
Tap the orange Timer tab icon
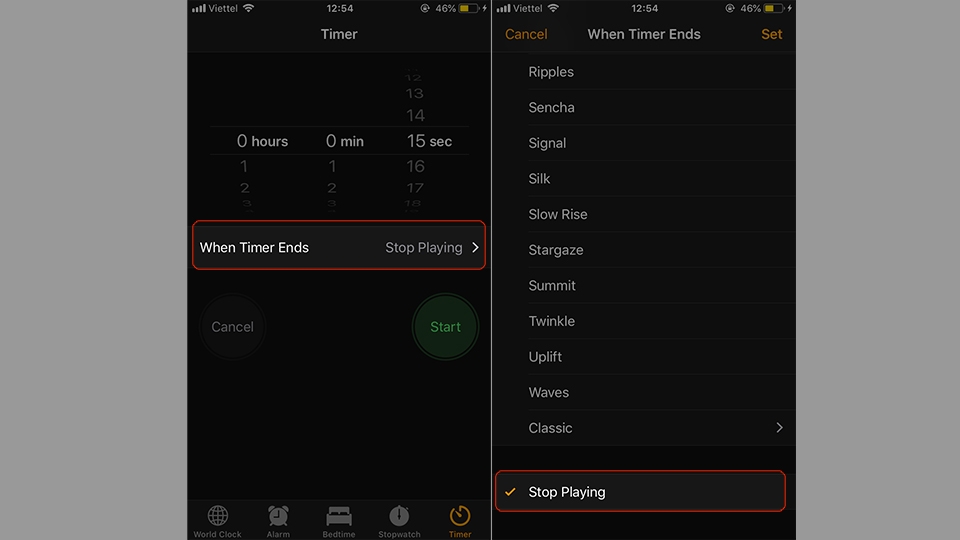[x=460, y=516]
